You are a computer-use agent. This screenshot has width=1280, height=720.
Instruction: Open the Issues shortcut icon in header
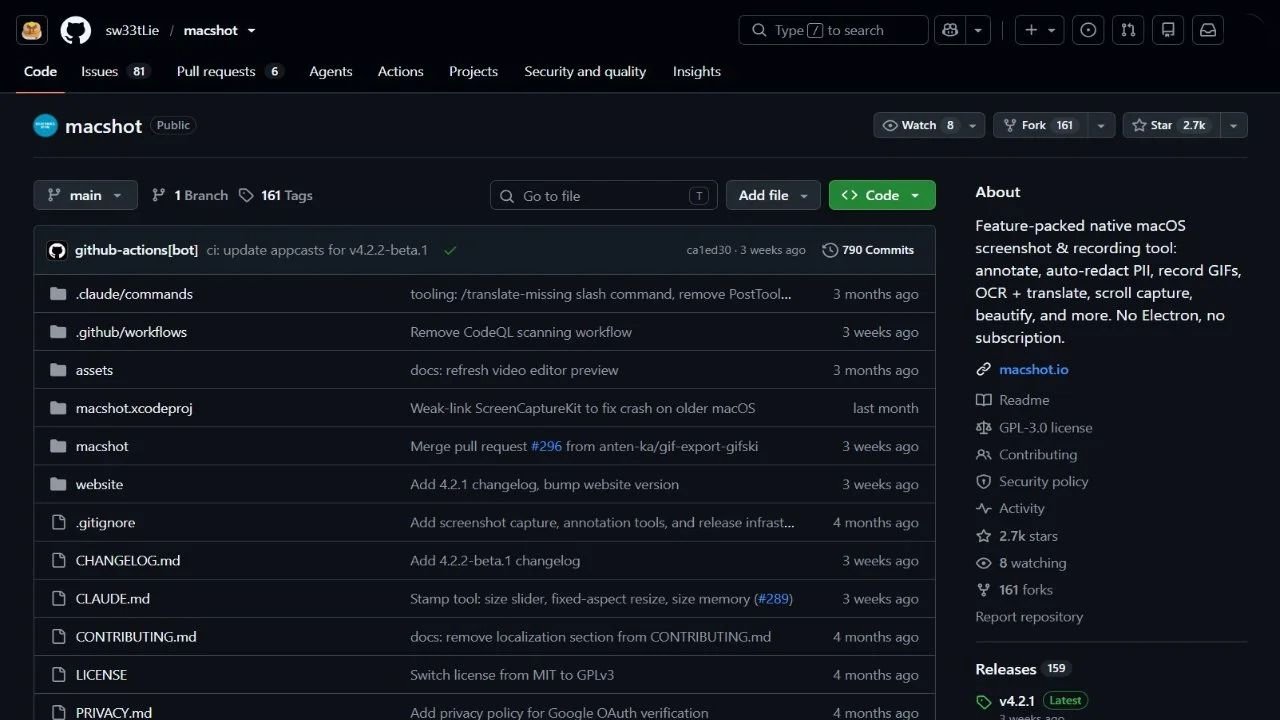1088,30
